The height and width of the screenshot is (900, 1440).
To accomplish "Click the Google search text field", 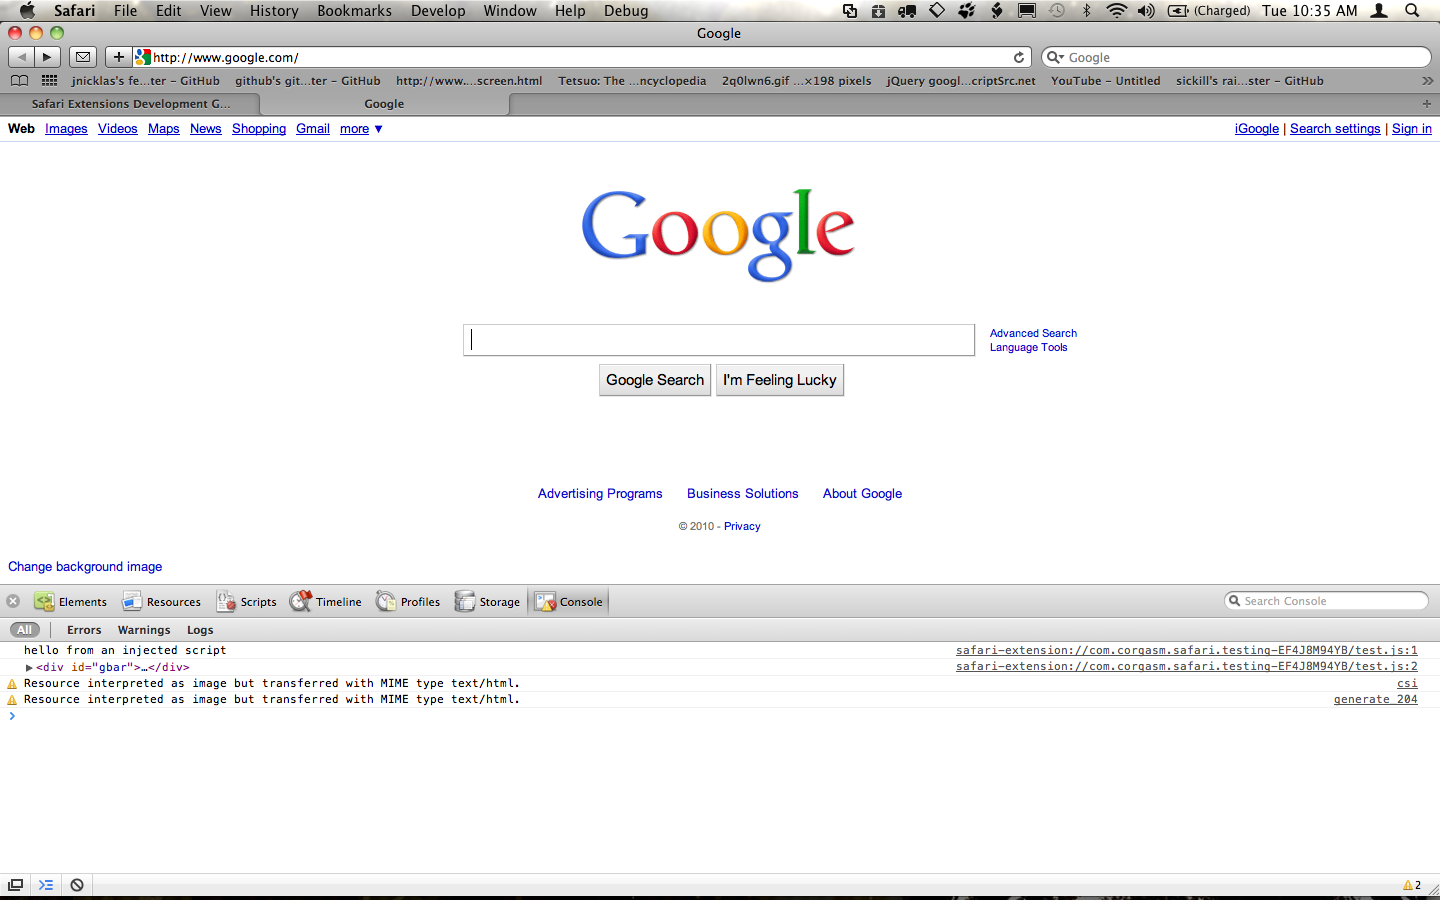I will tap(718, 340).
